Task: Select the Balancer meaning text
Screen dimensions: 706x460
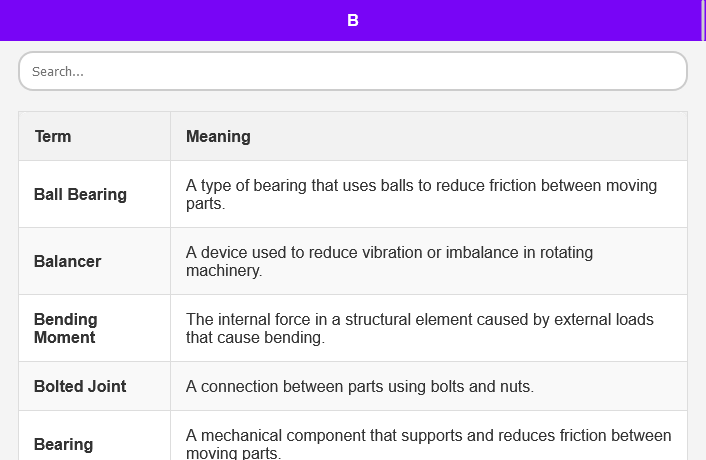Action: (x=389, y=261)
